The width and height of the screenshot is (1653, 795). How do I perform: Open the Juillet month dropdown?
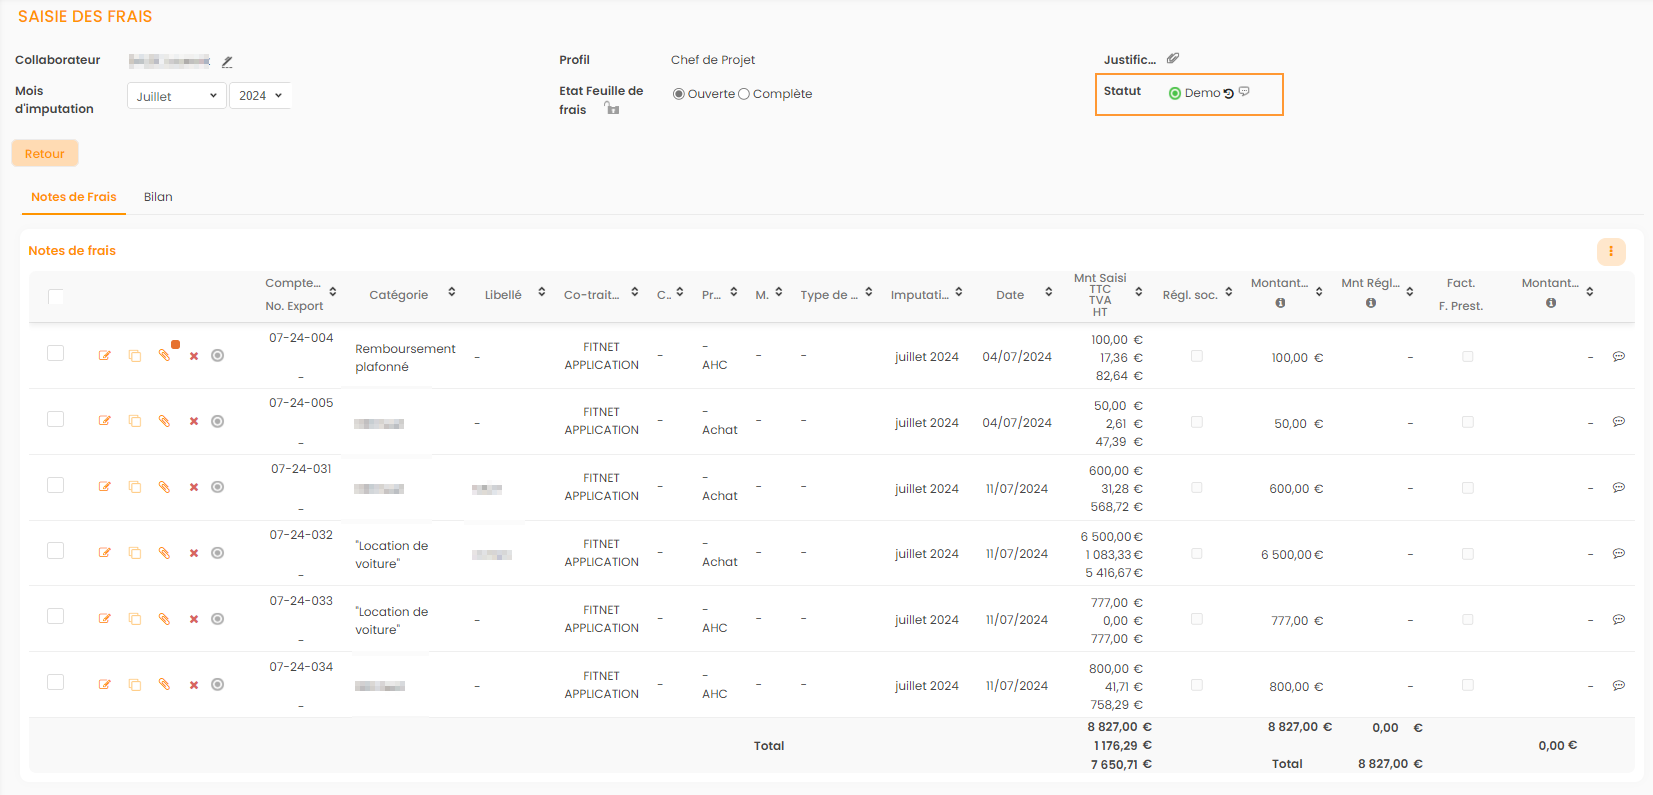(x=176, y=96)
